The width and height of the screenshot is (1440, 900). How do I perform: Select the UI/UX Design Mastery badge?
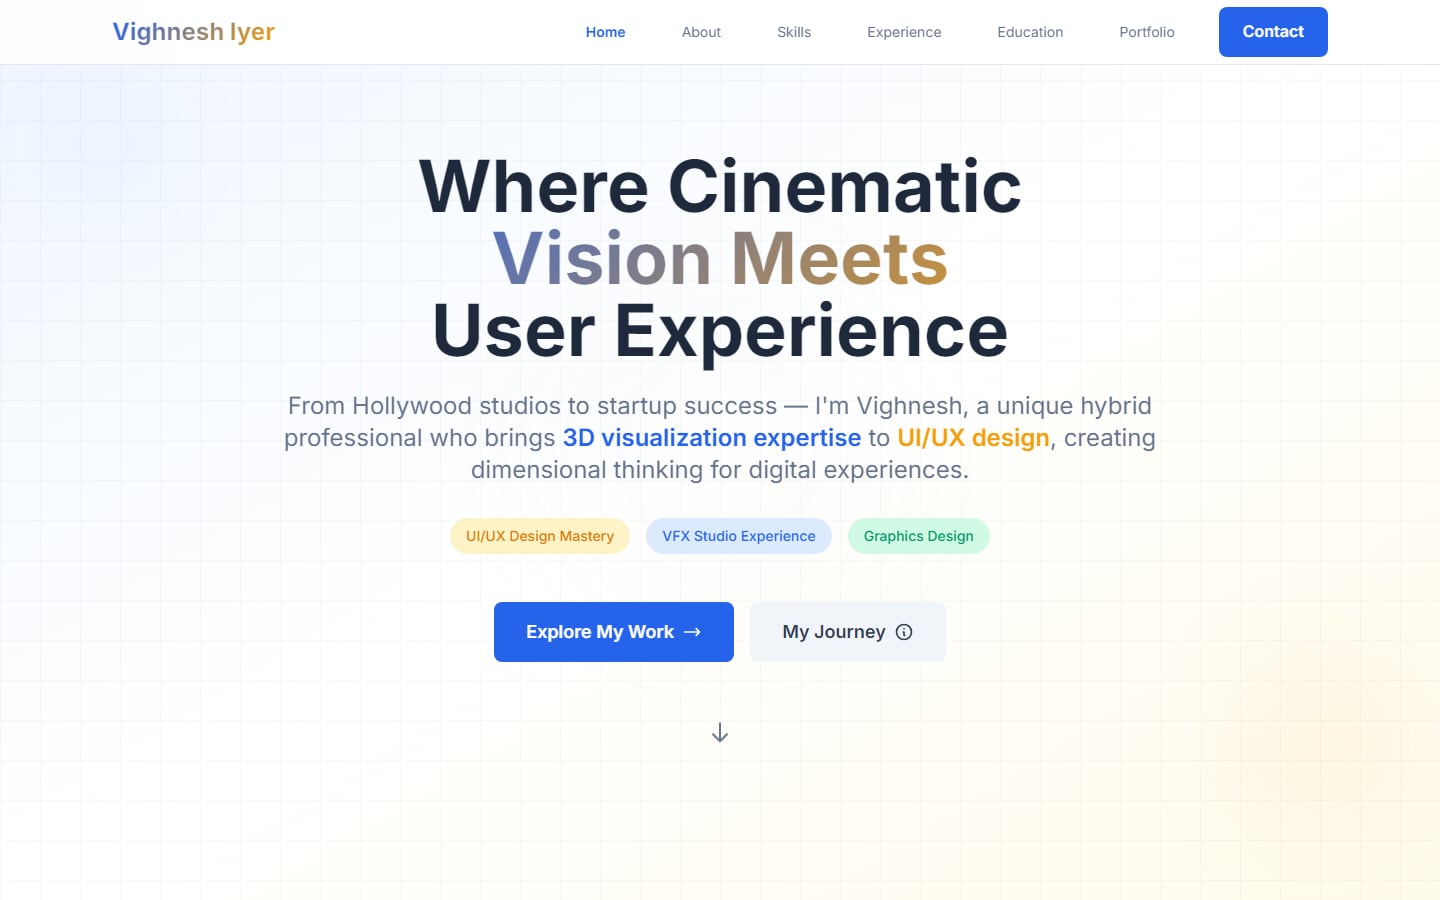[540, 536]
